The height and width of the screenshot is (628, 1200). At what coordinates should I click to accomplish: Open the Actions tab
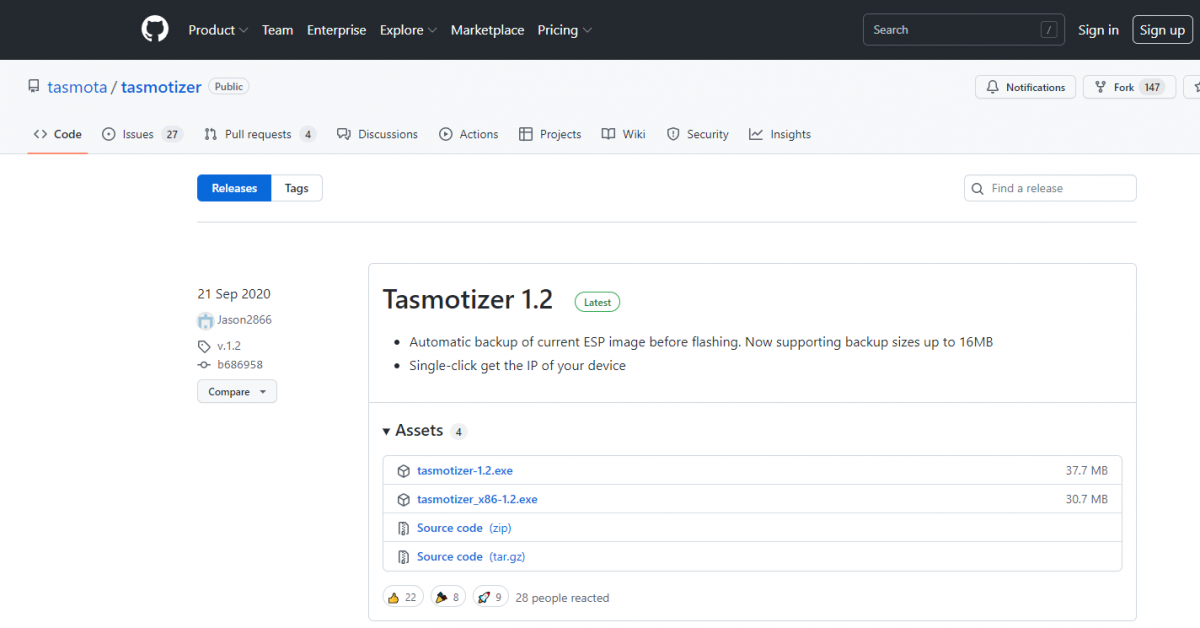coord(468,134)
